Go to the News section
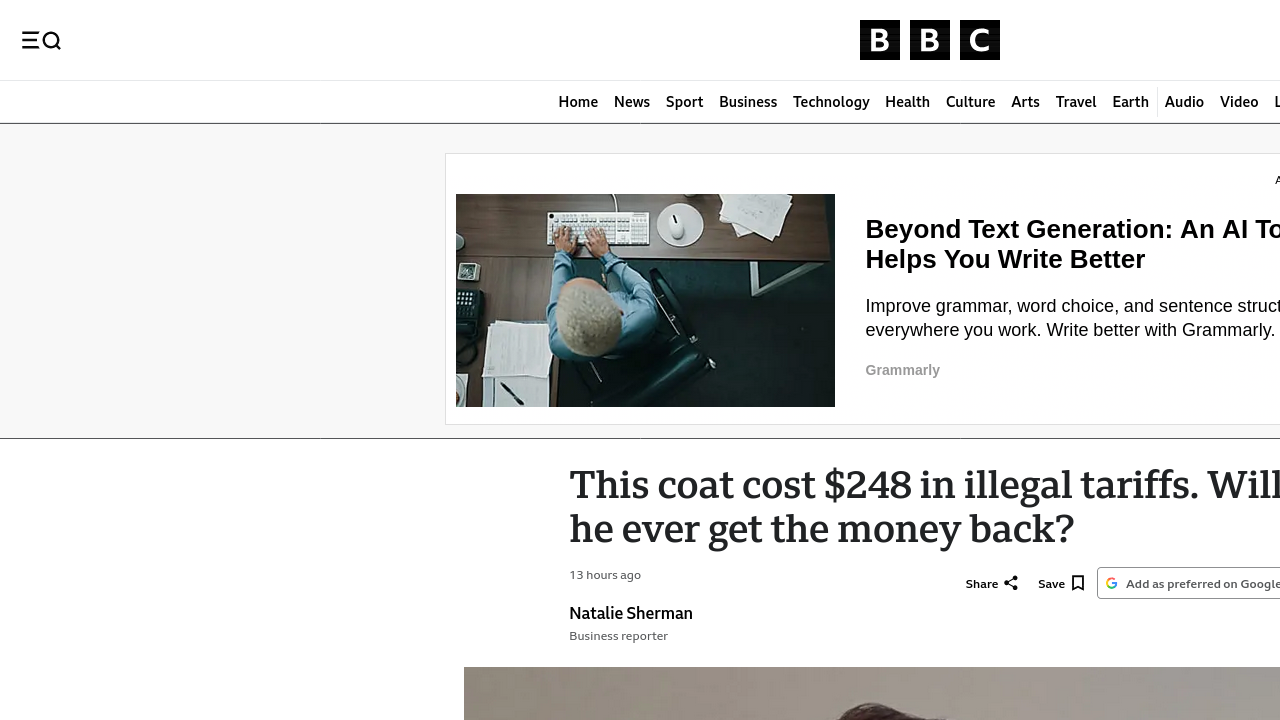 [x=632, y=102]
